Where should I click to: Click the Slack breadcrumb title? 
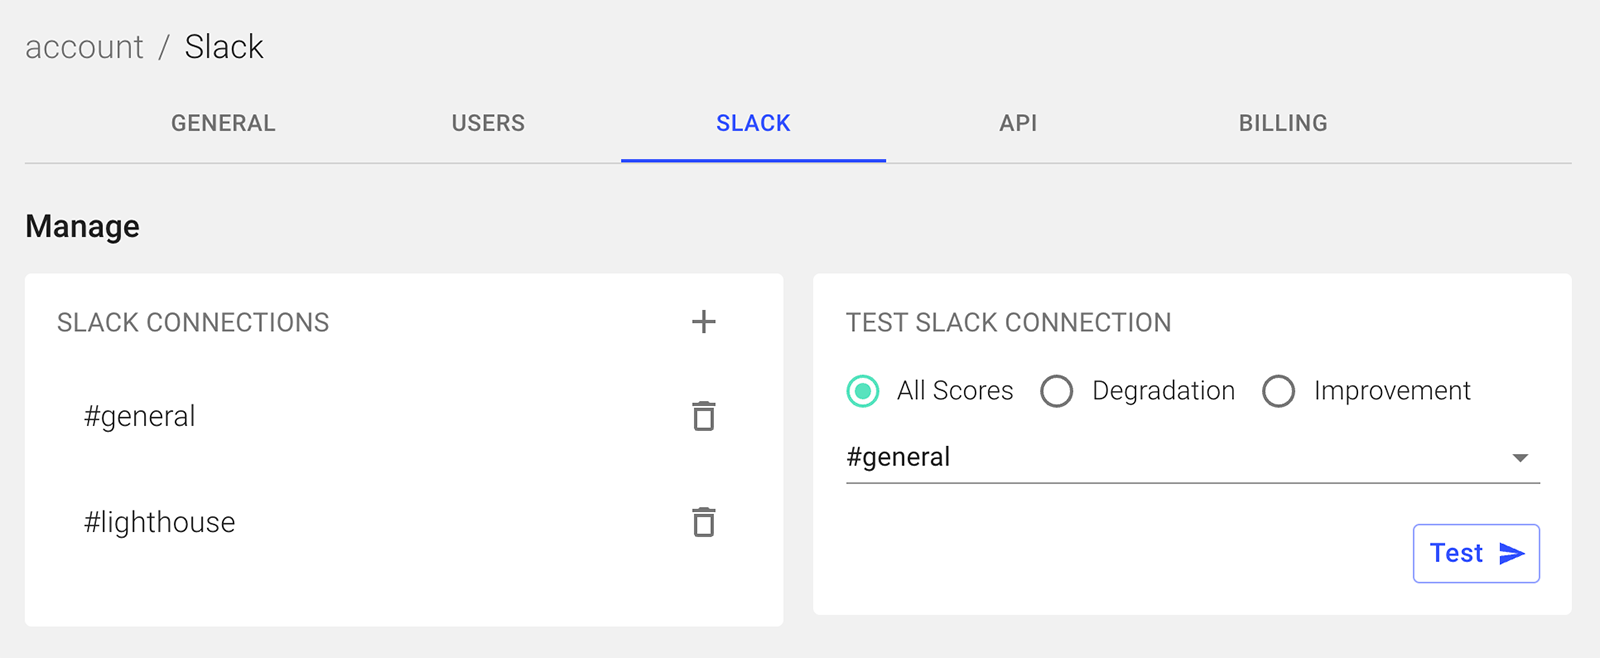tap(224, 47)
